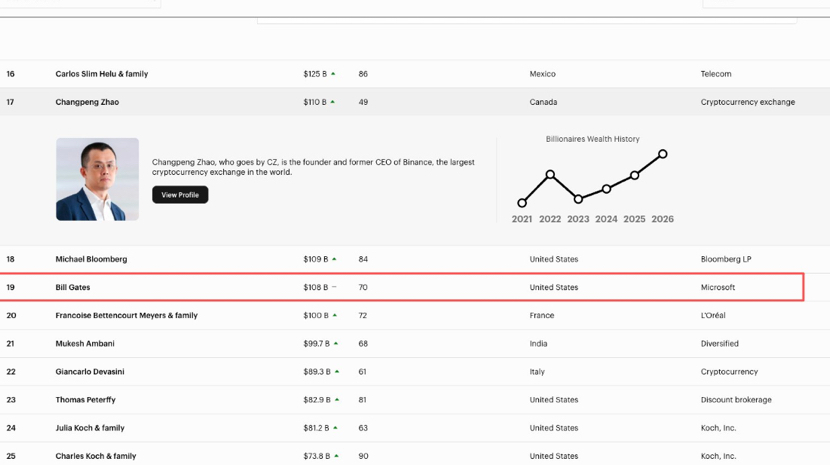Select the 2021 point on wealth chart
Viewport: 830px width, 465px height.
tap(522, 203)
